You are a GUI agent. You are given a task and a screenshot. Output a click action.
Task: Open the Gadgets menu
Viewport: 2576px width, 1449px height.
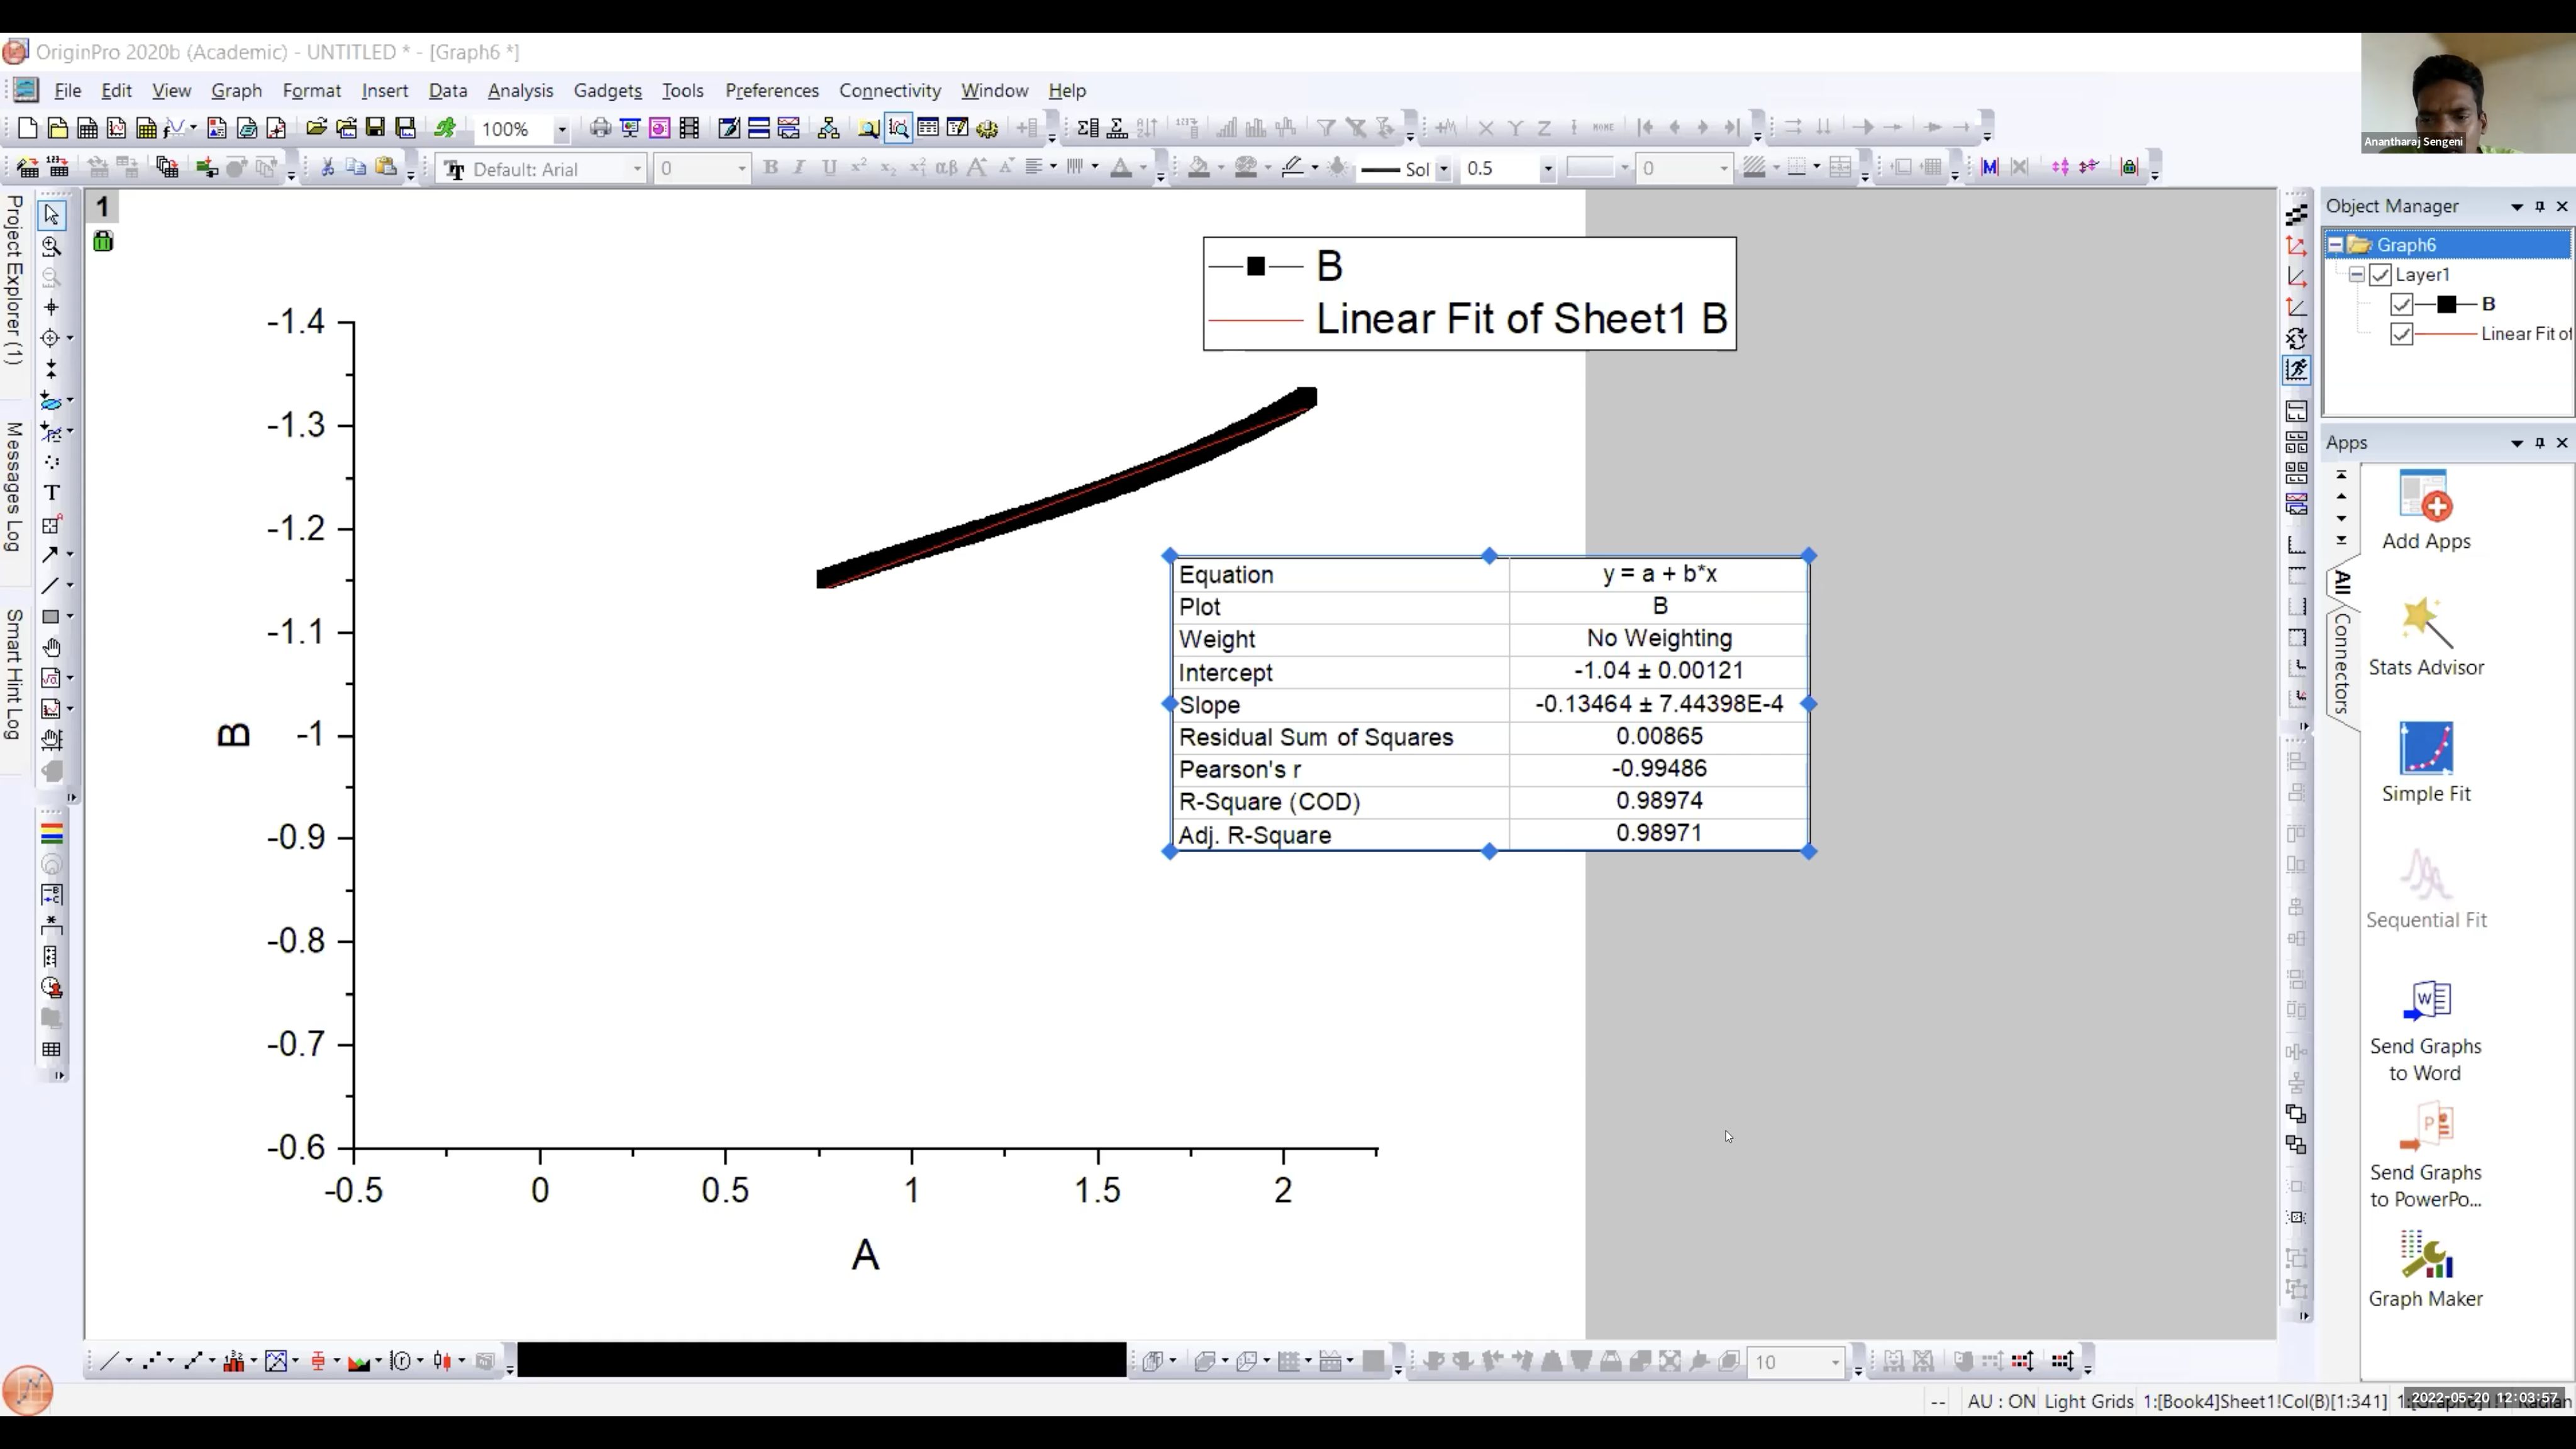coord(607,91)
